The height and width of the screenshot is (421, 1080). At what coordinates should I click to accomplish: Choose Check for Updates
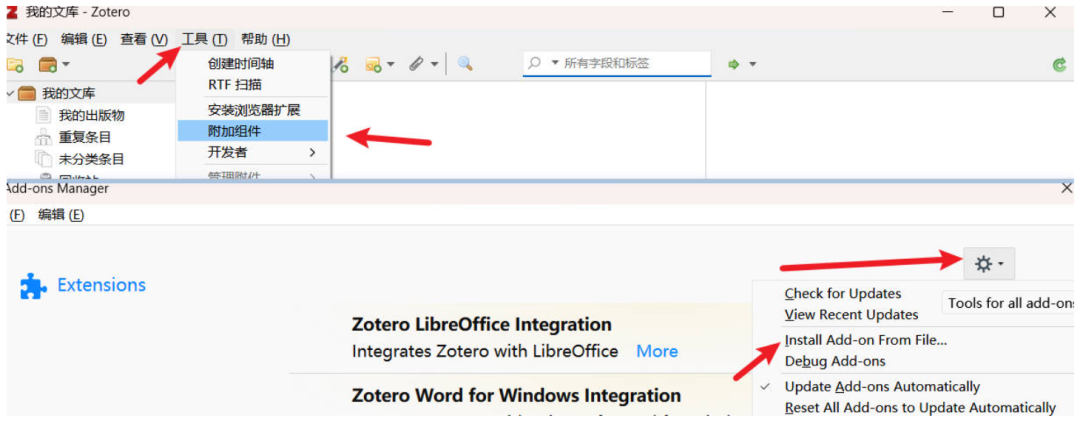click(x=842, y=294)
